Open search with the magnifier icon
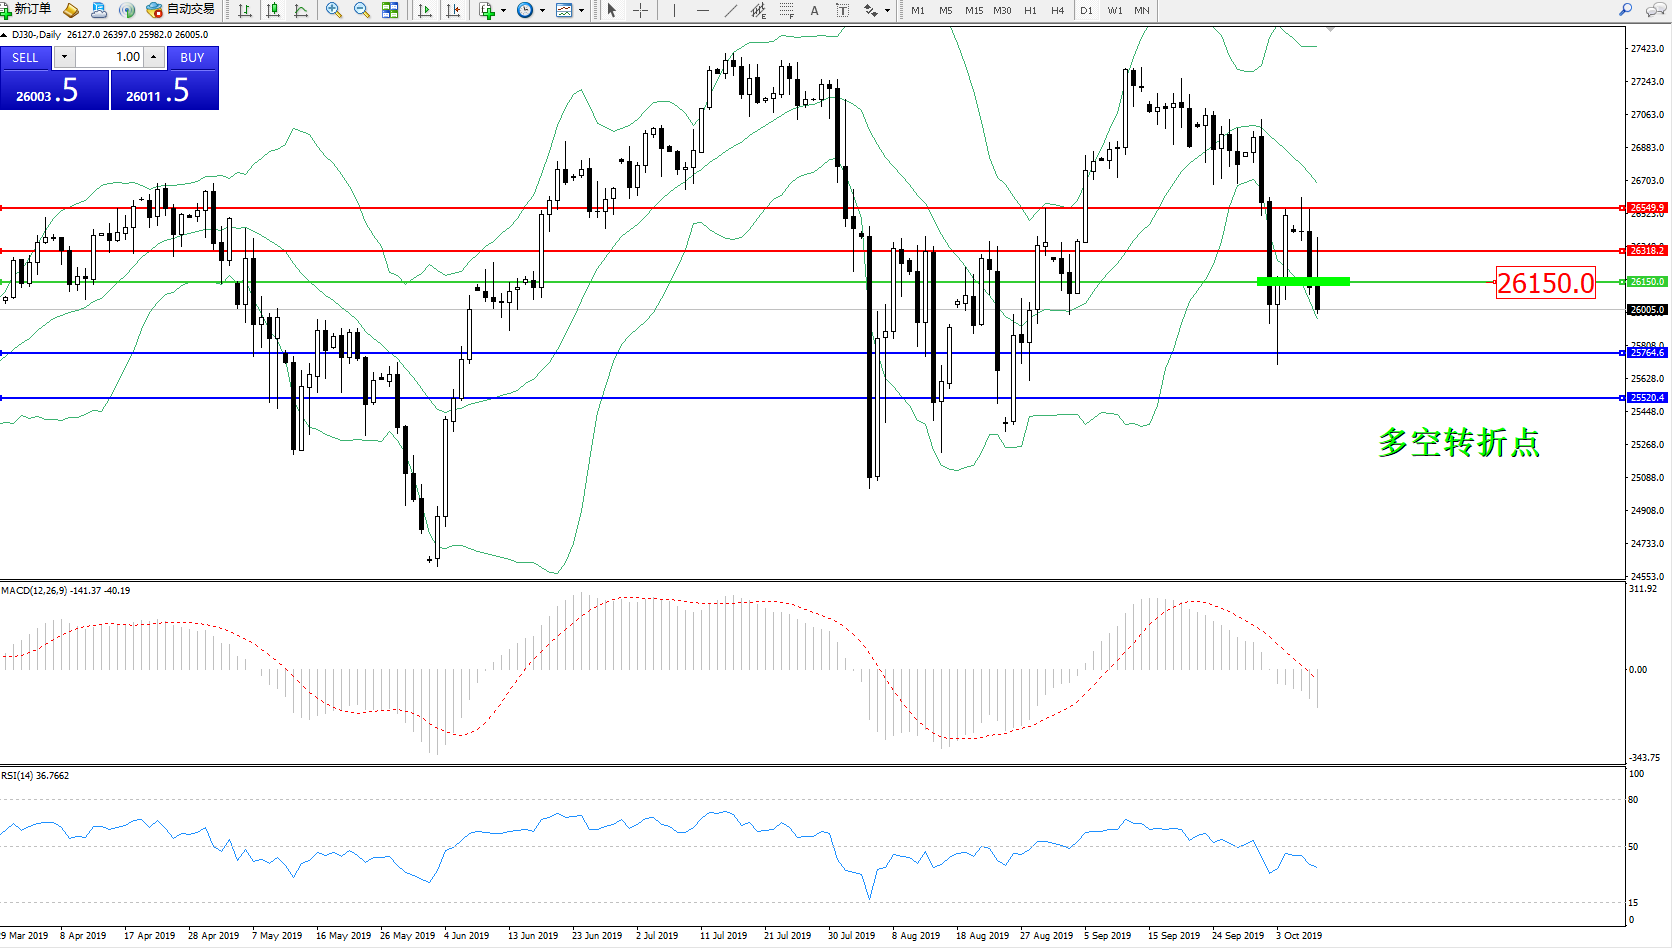Screen dimensions: 1672x948 coord(1626,10)
